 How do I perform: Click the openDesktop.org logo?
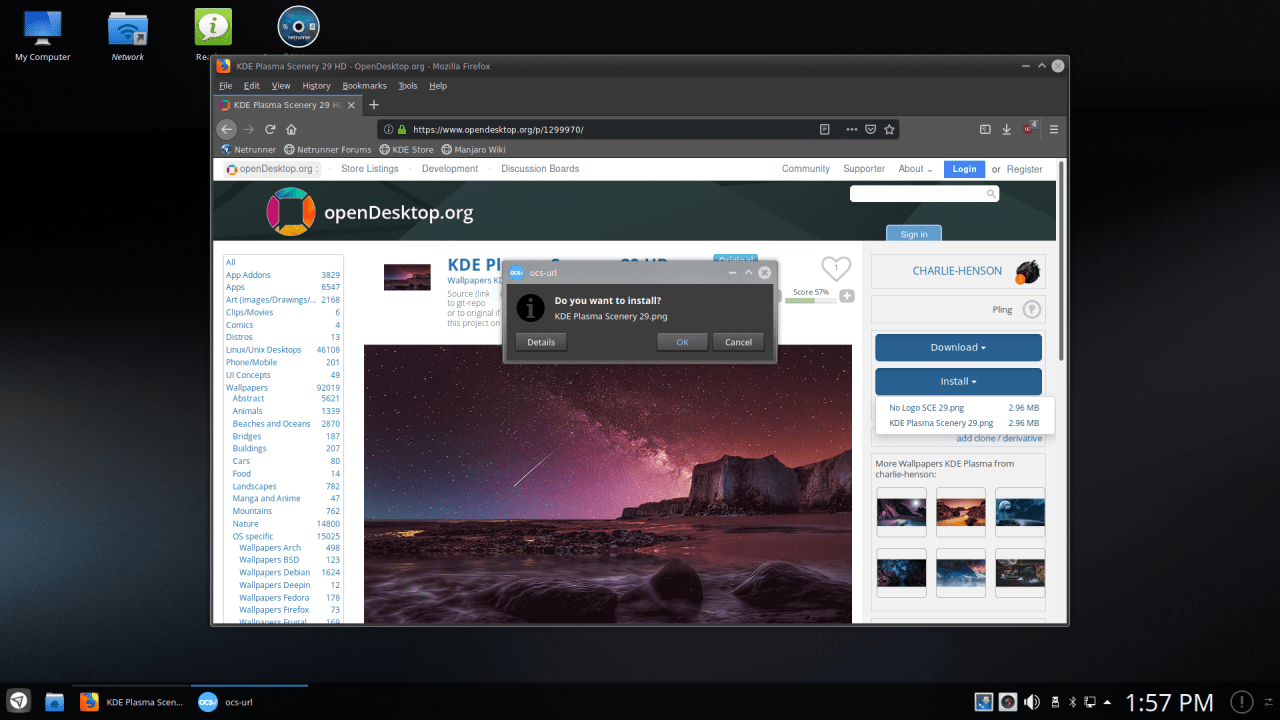[x=291, y=211]
